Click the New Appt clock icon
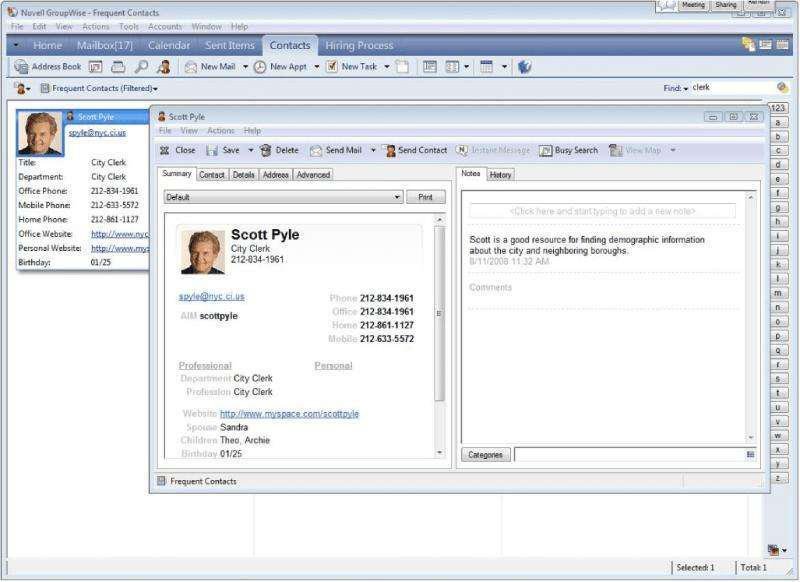800x582 pixels. coord(260,67)
